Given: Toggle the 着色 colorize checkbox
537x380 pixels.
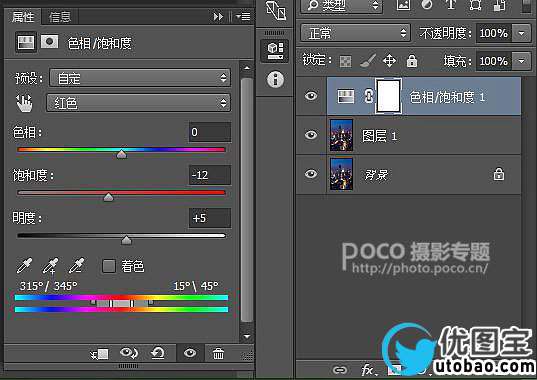Looking at the screenshot, I should (x=109, y=266).
